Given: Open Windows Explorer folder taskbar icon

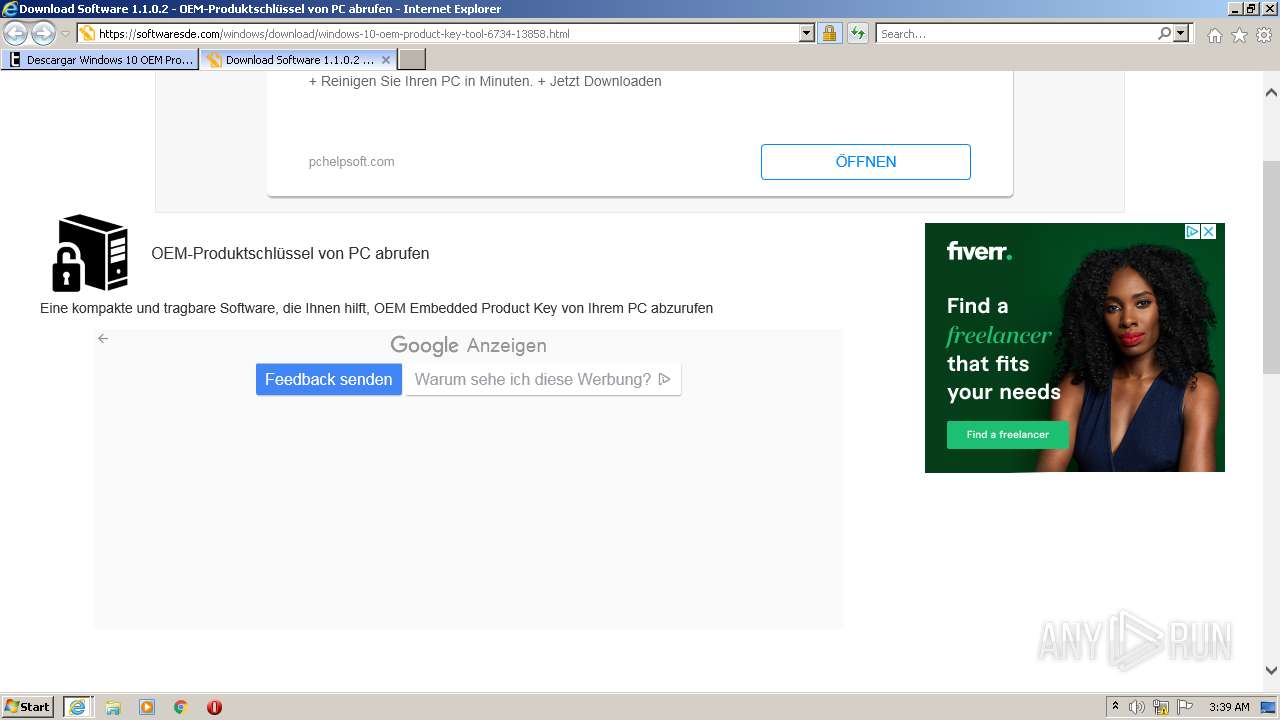Looking at the screenshot, I should pyautogui.click(x=113, y=707).
